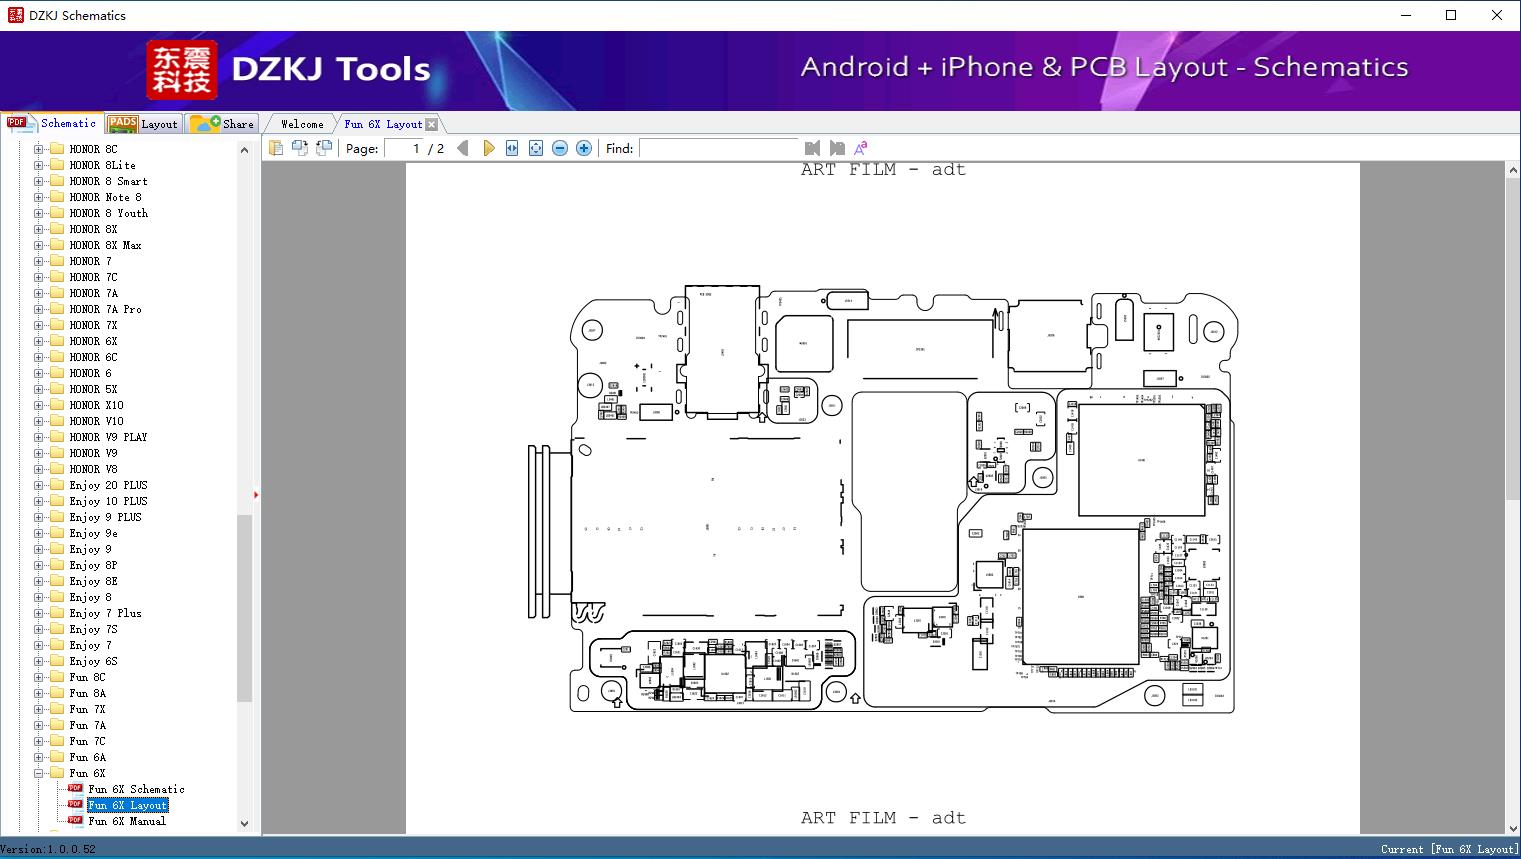Go to the next page
The width and height of the screenshot is (1521, 859).
(x=488, y=148)
